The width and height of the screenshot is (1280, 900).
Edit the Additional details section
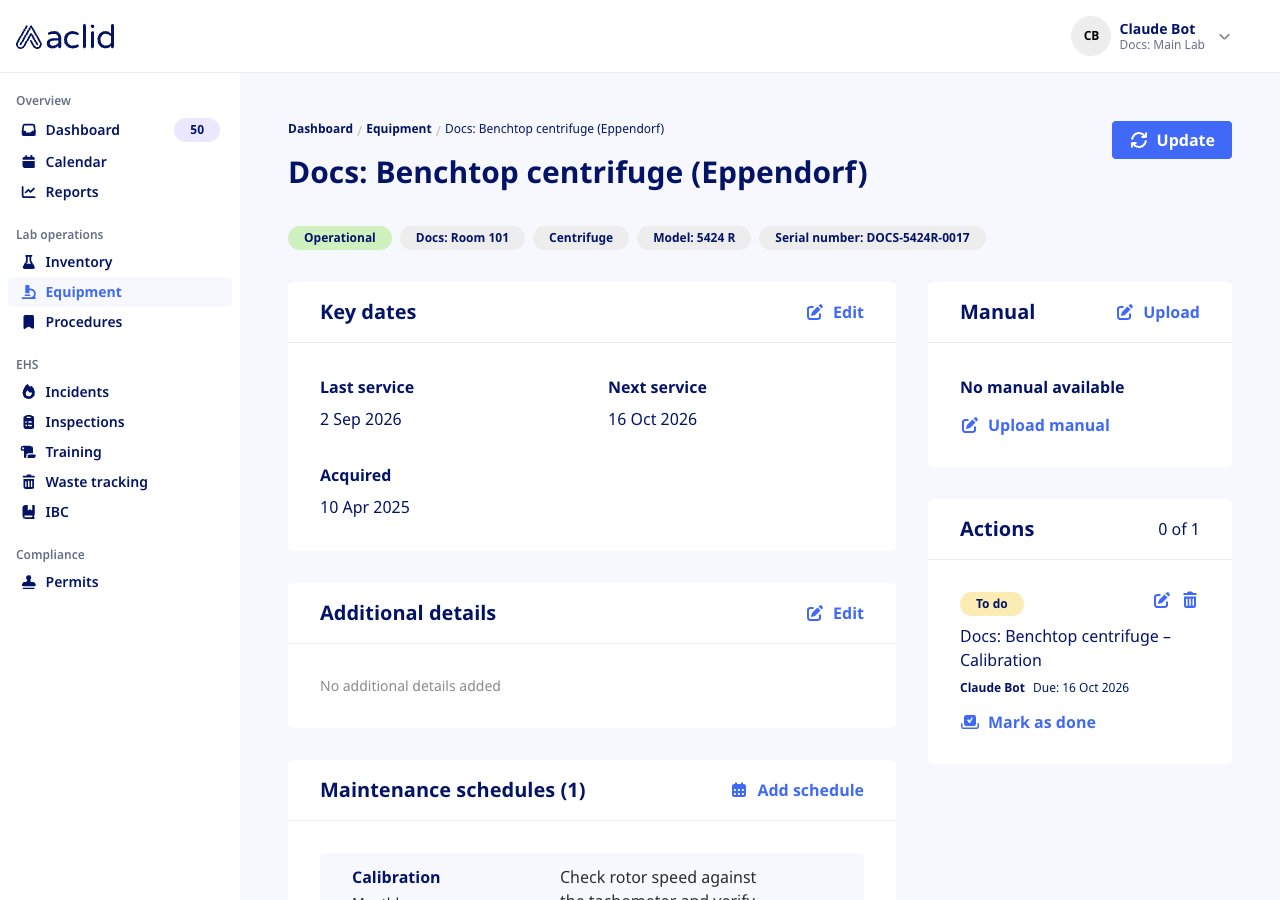click(x=835, y=613)
